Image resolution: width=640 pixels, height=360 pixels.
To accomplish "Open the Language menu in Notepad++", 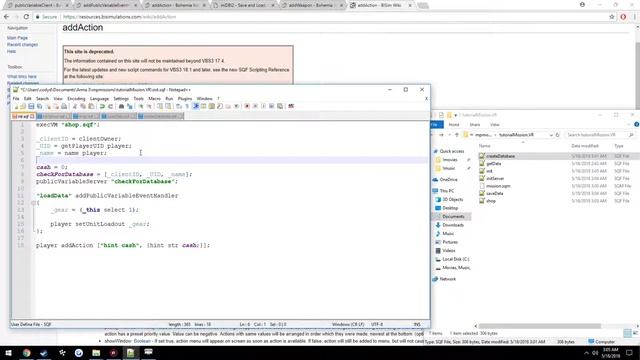I will tap(99, 99).
